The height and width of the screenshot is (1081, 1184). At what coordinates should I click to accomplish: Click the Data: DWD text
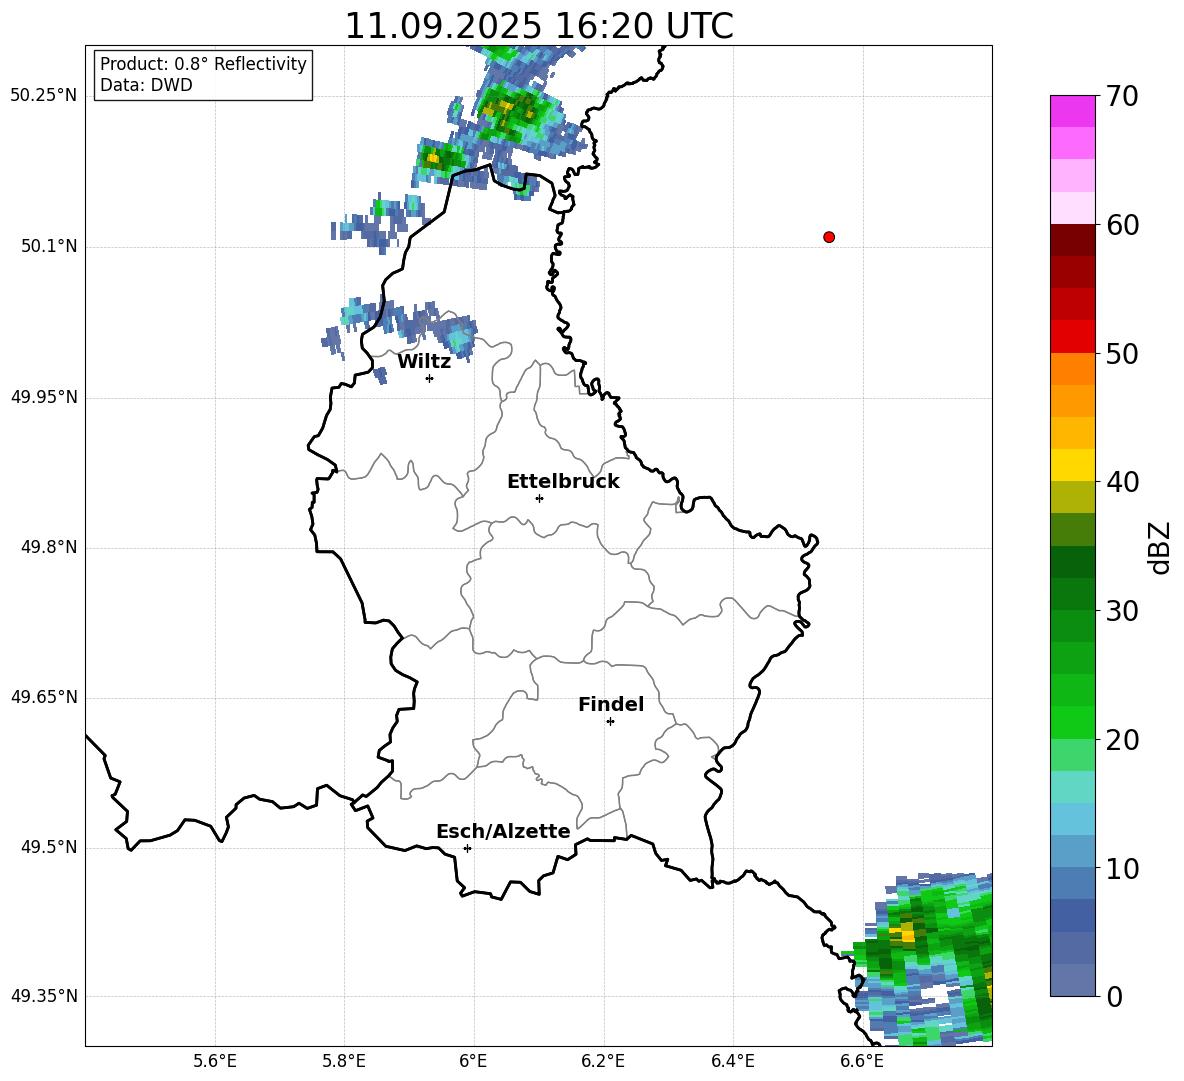pos(146,85)
